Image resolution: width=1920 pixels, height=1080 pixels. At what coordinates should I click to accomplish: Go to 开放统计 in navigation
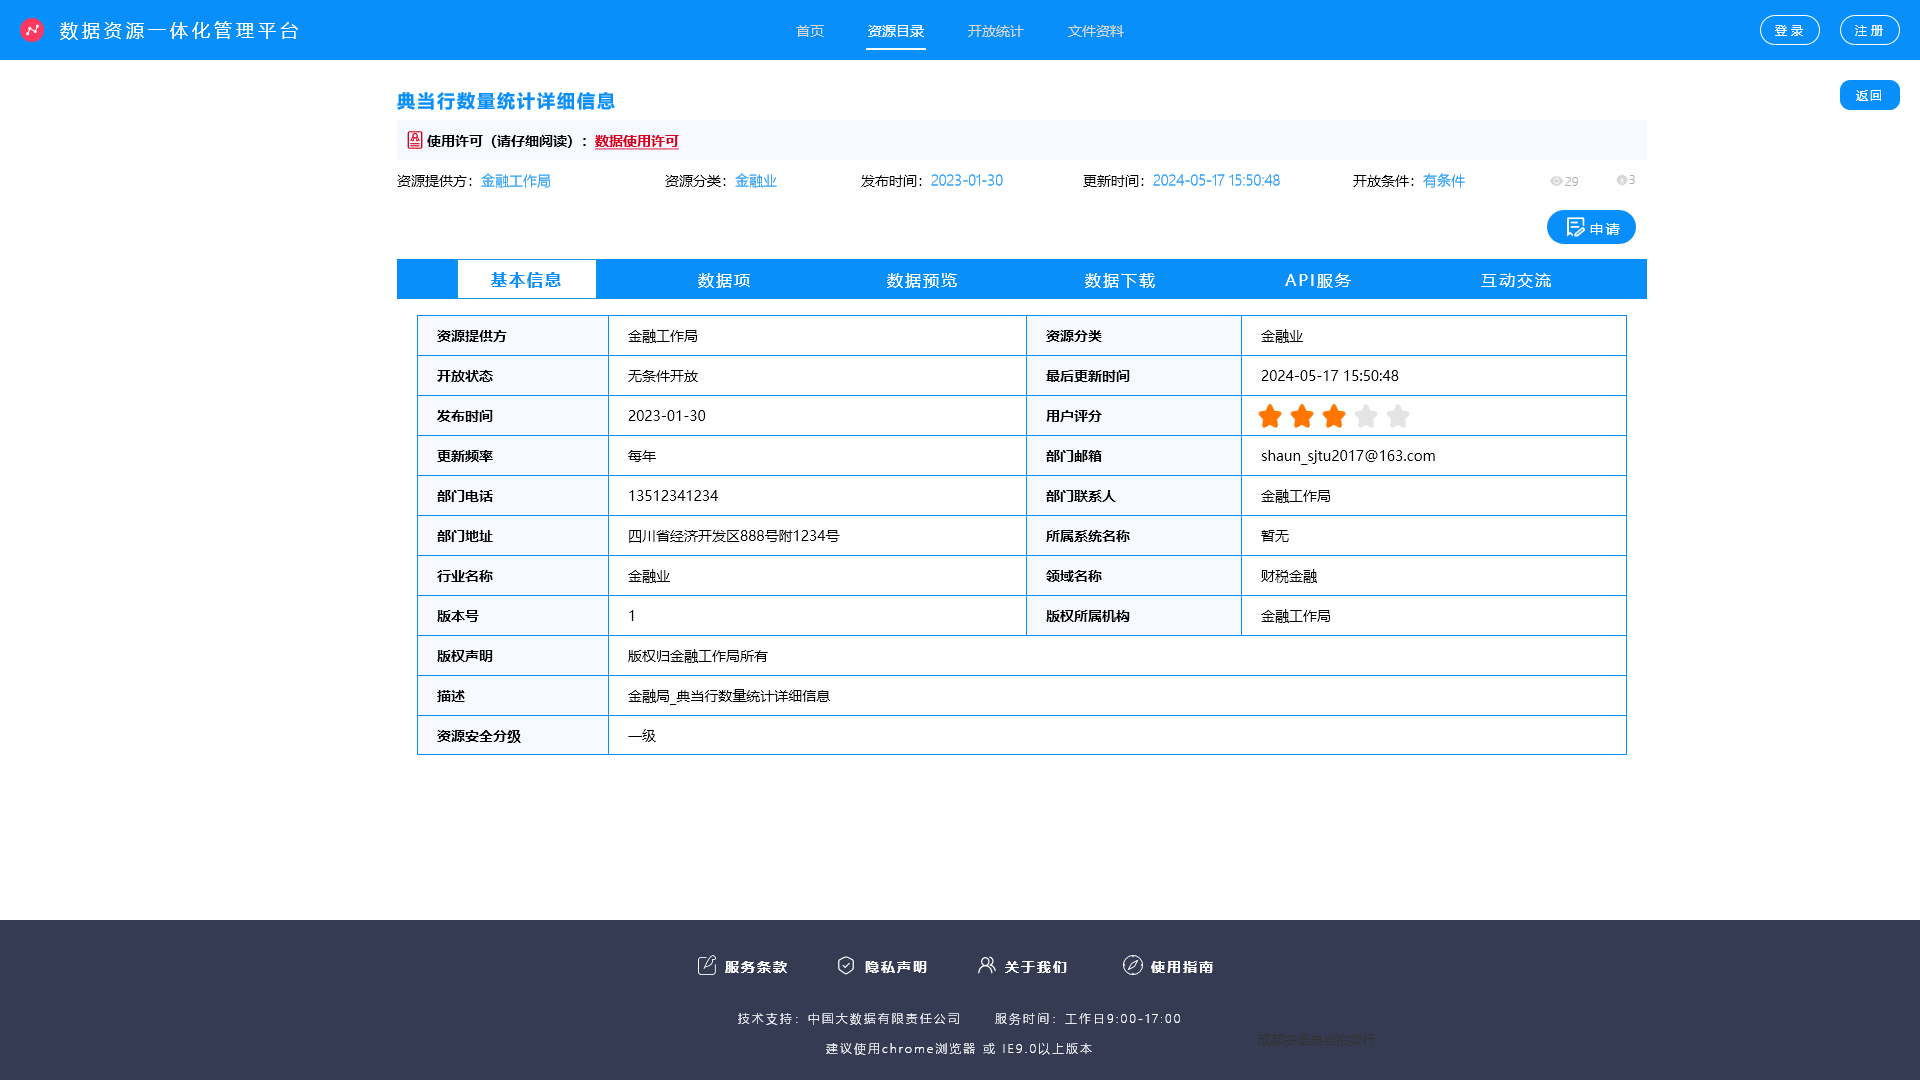click(995, 31)
